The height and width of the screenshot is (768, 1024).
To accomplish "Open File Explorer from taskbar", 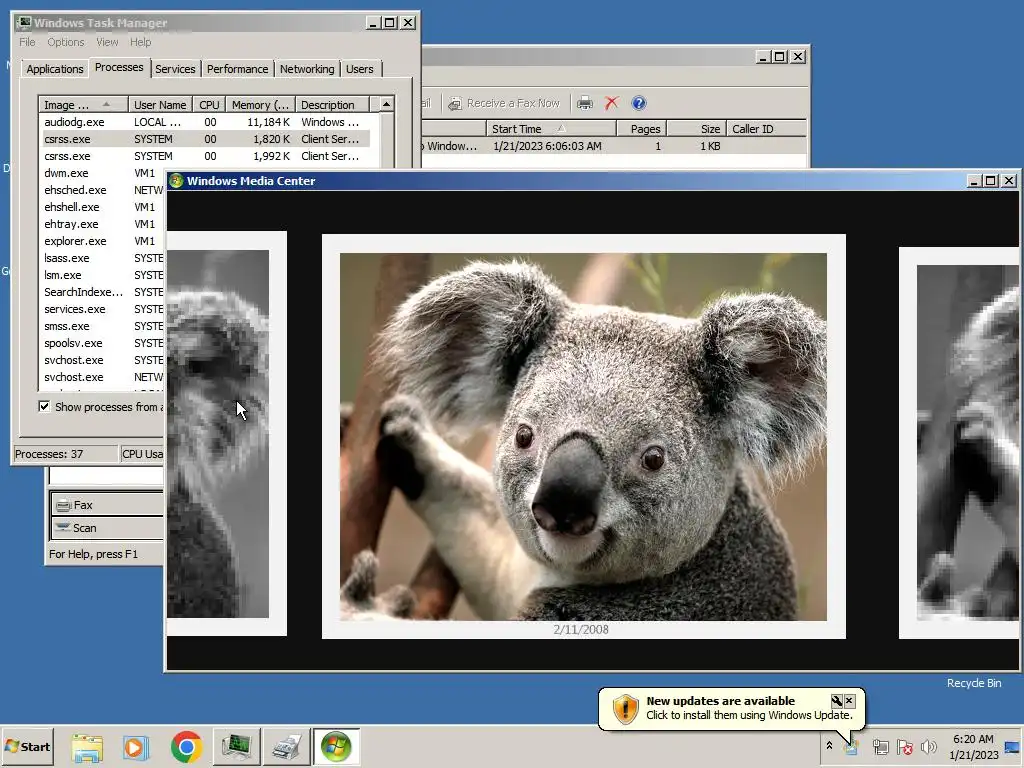I will [87, 746].
